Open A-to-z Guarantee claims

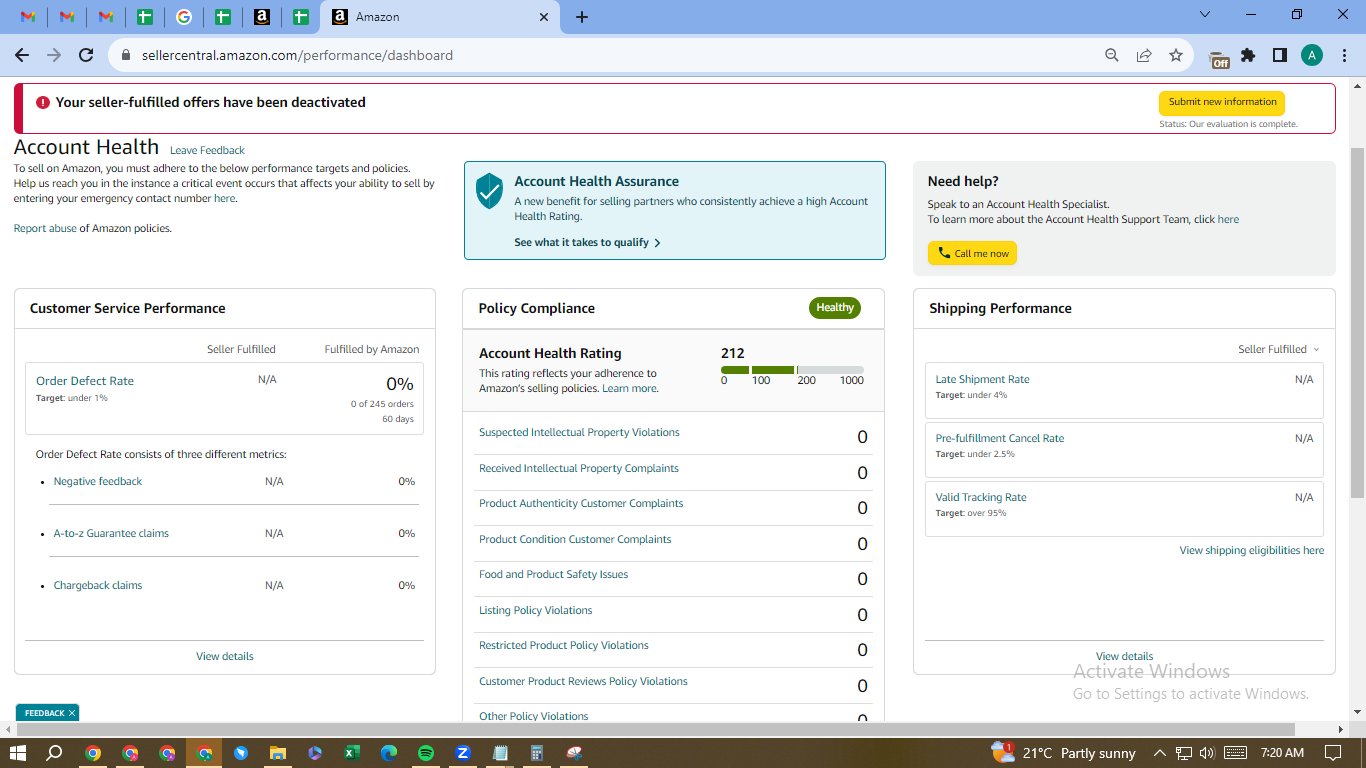(111, 533)
